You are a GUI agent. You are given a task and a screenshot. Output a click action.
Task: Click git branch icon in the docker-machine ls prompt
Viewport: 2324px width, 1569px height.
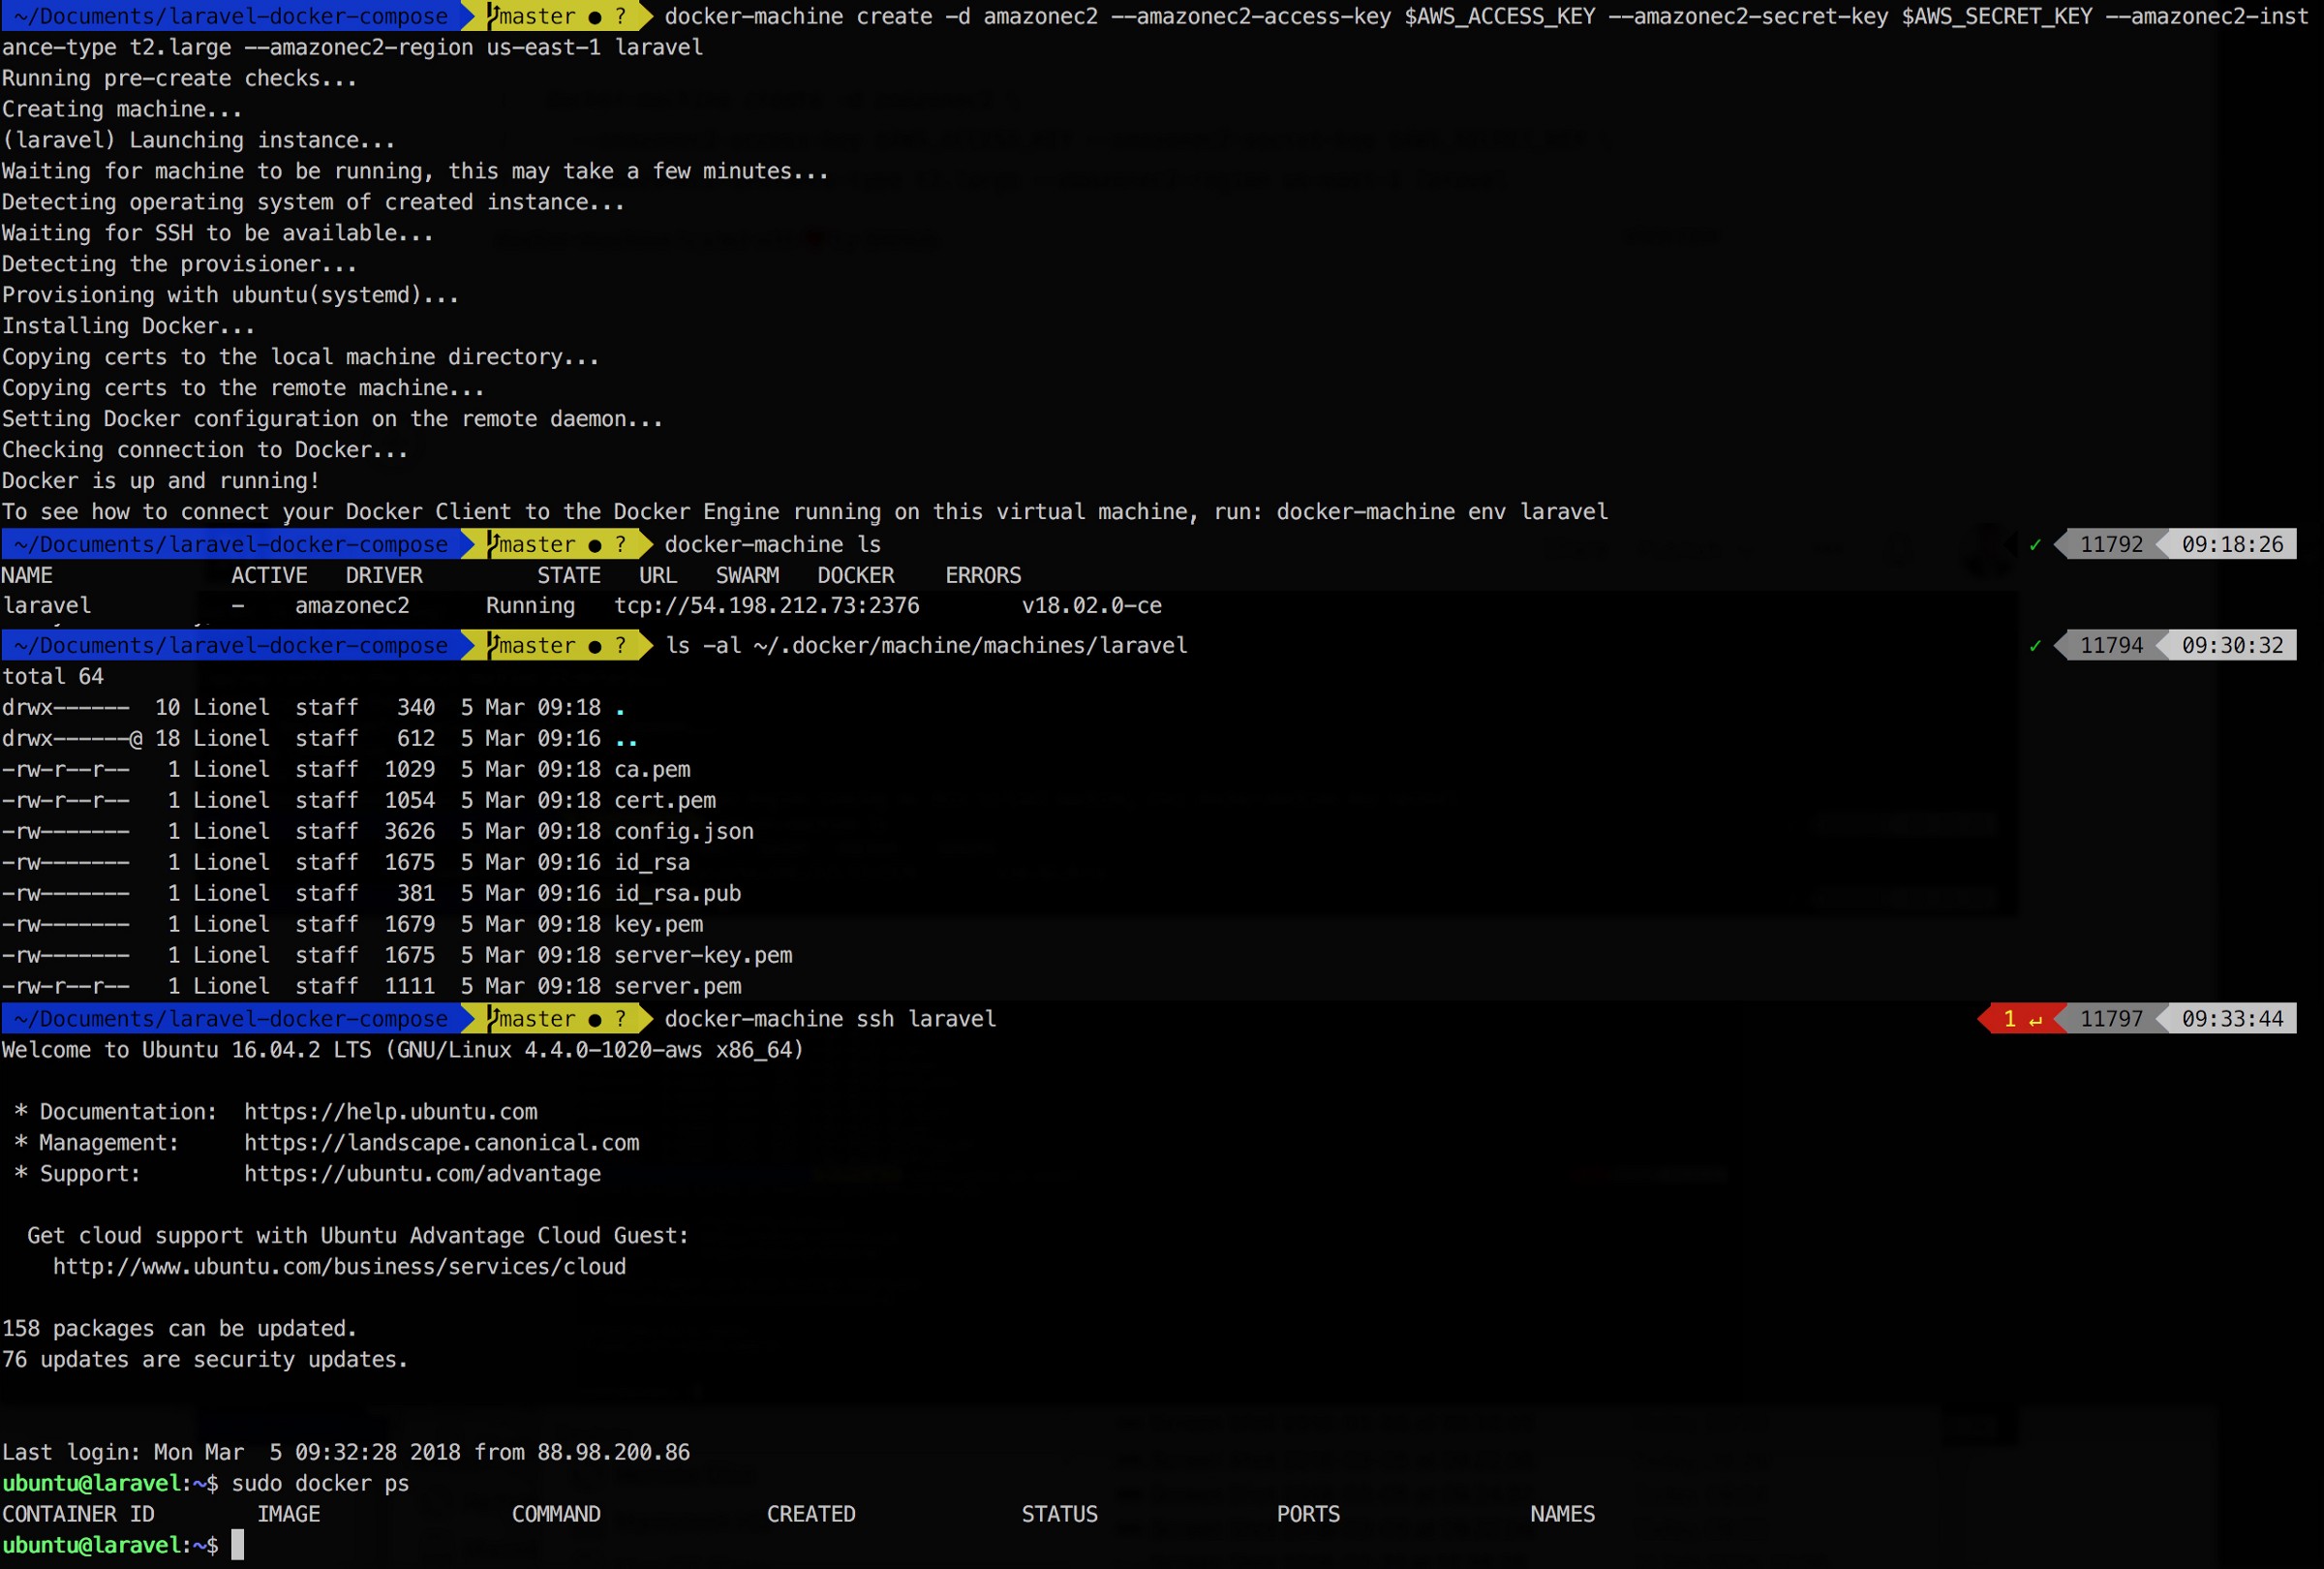(x=493, y=544)
